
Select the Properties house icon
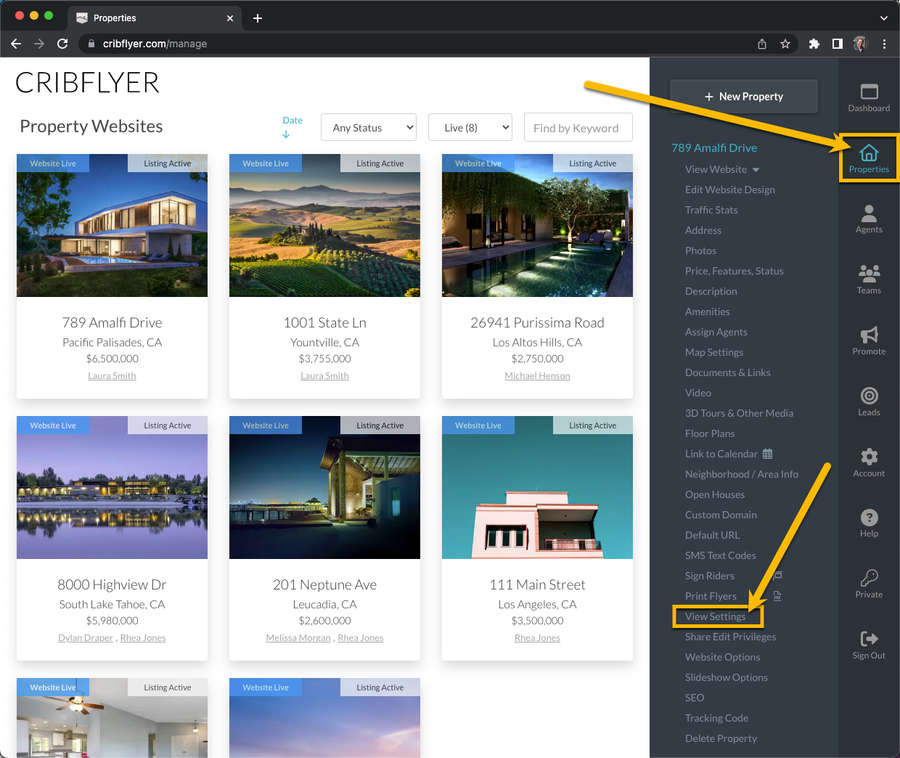[x=868, y=153]
